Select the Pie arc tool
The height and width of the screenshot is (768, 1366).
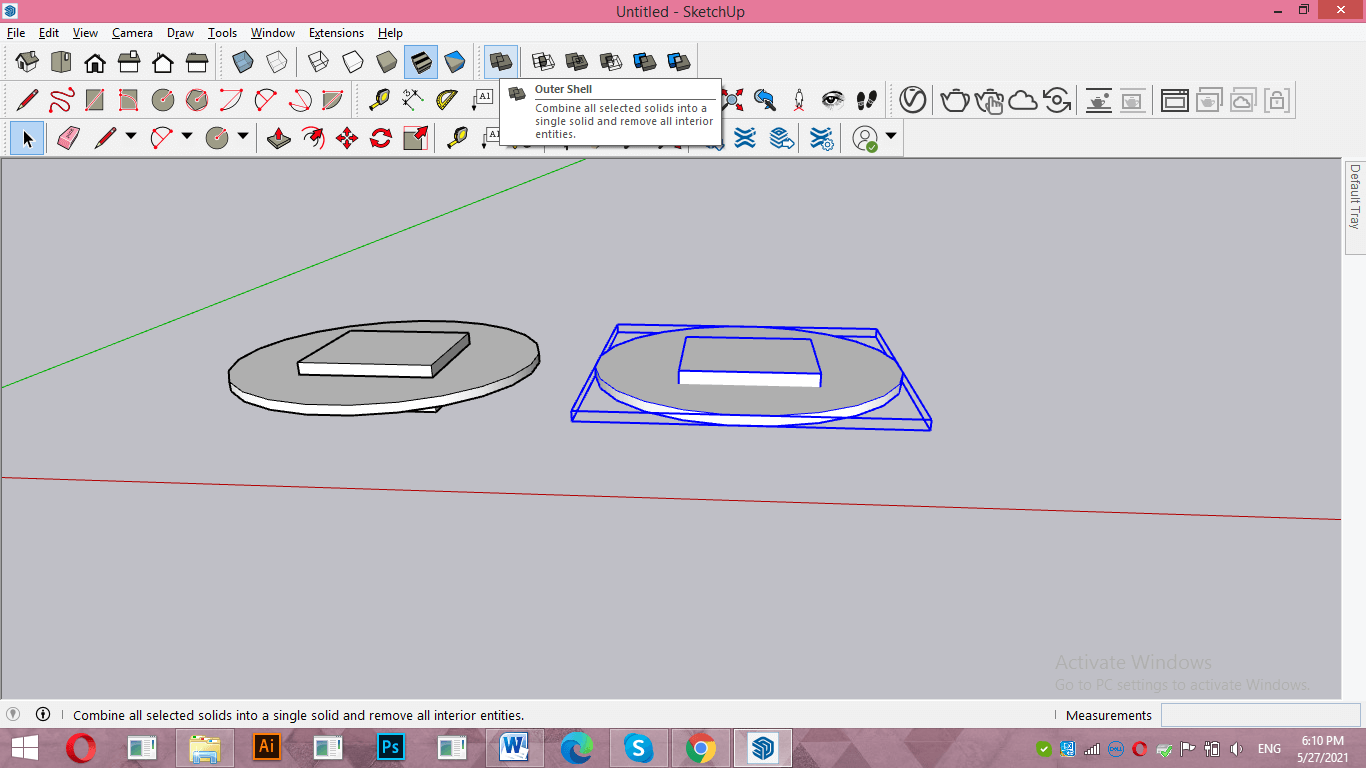point(333,100)
